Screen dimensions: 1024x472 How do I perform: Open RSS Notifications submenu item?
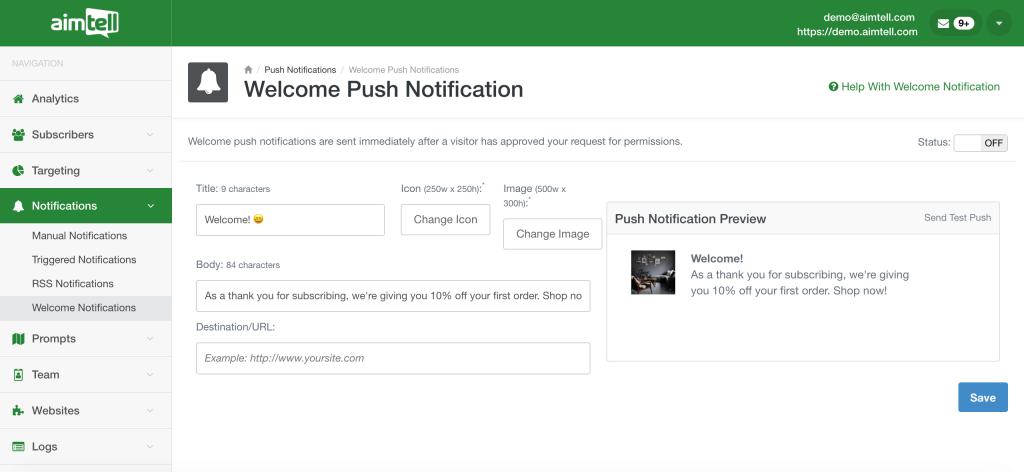pyautogui.click(x=72, y=283)
